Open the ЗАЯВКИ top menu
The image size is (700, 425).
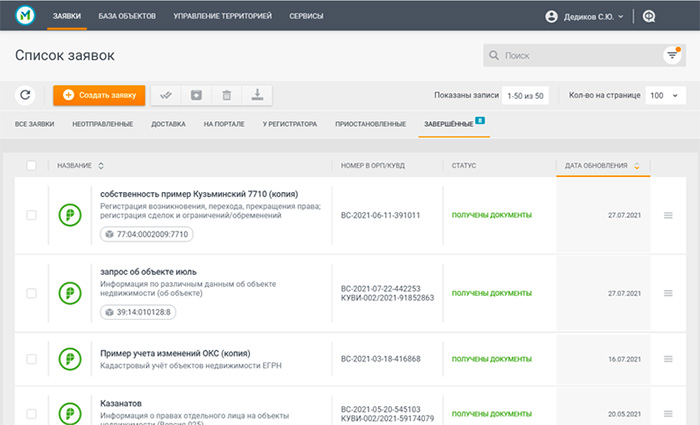coord(67,16)
